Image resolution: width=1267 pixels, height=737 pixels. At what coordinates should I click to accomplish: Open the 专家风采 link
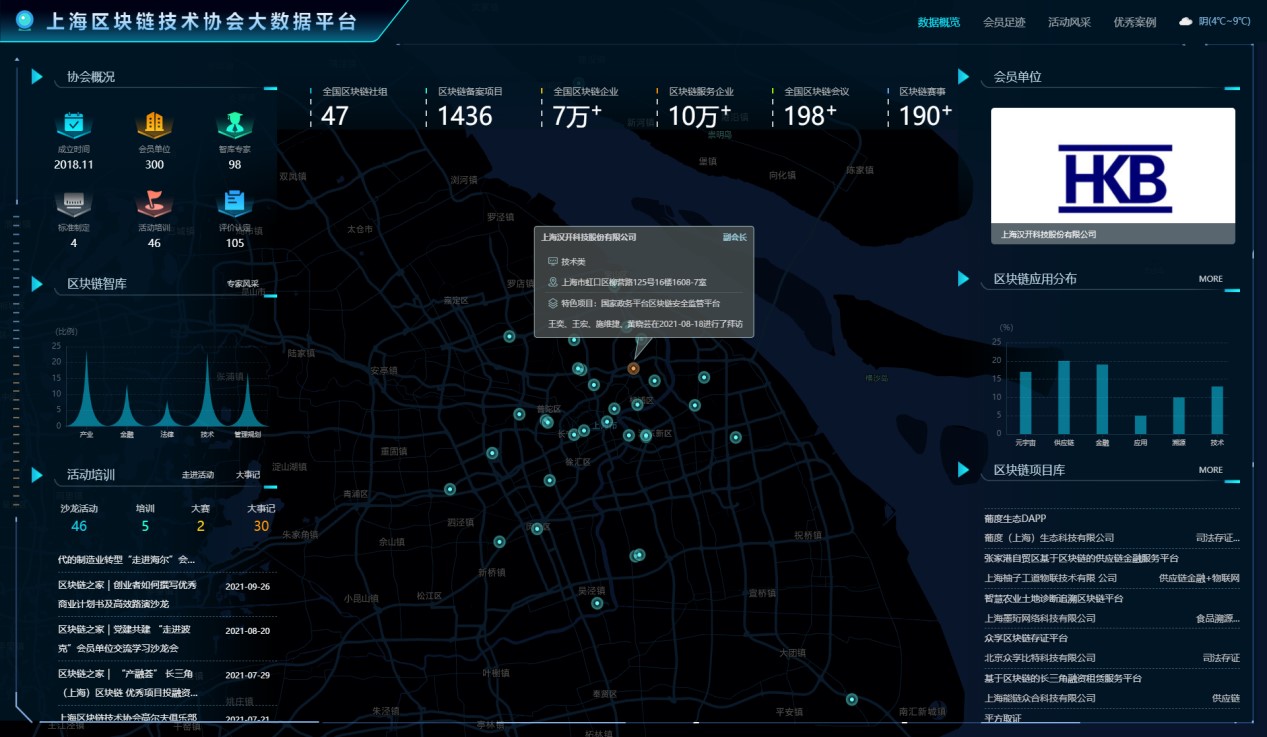(242, 284)
